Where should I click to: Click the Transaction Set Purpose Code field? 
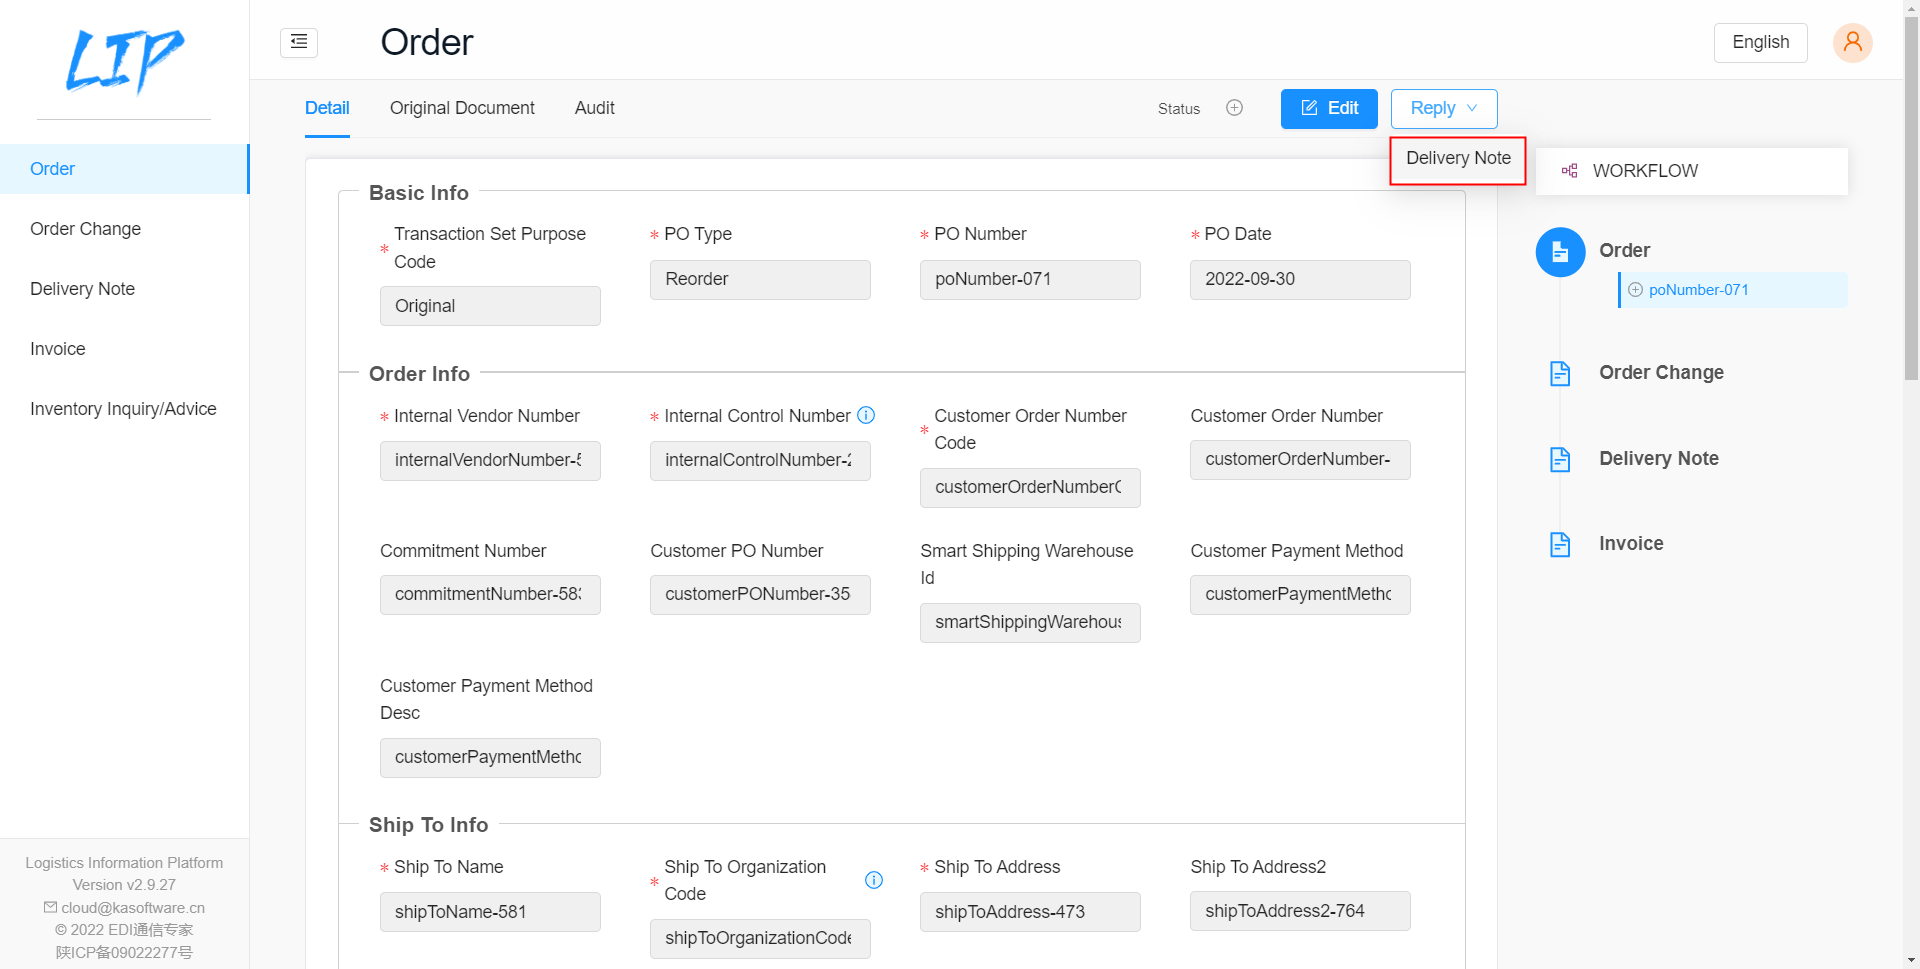point(490,306)
